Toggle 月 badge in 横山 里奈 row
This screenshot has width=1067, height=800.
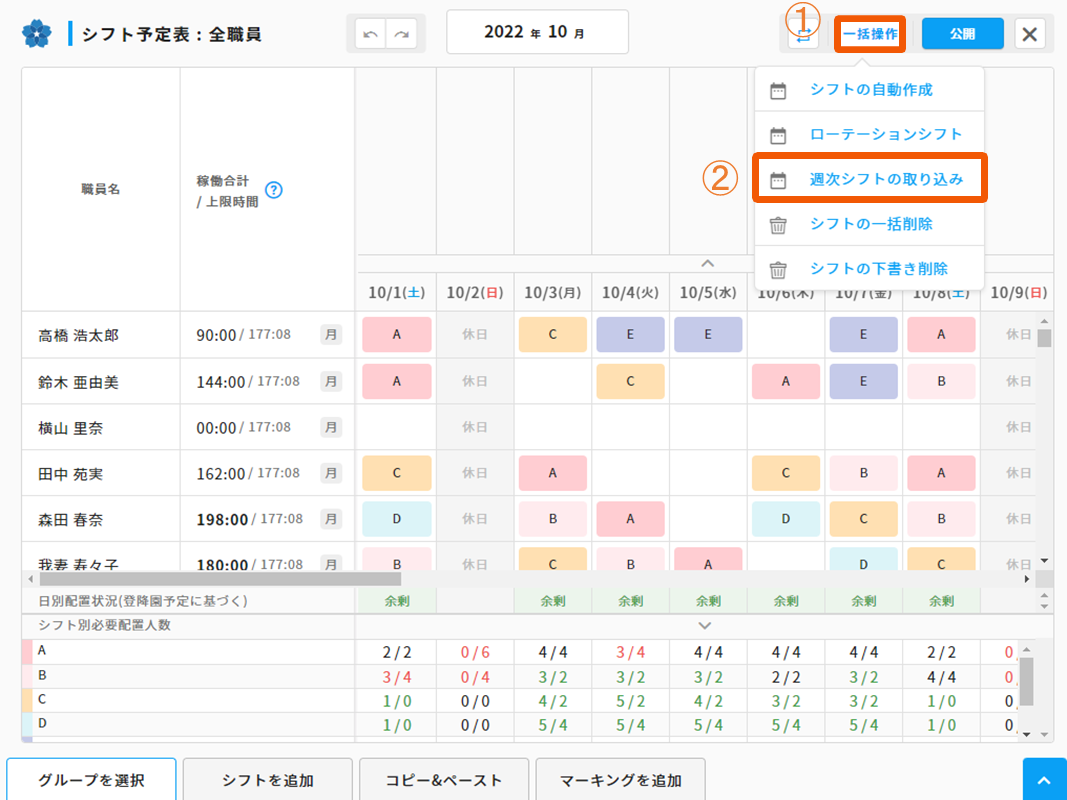(331, 427)
